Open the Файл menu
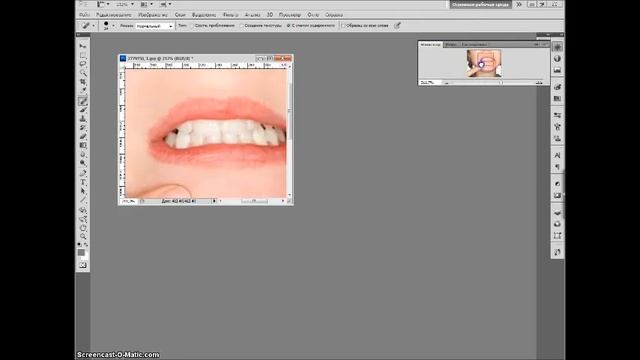 pyautogui.click(x=84, y=15)
